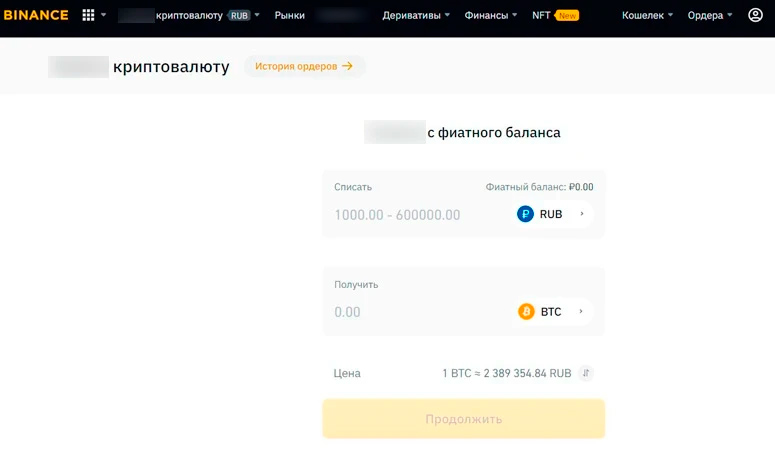Click the History orders arrow icon
This screenshot has height=454, width=775.
[347, 66]
